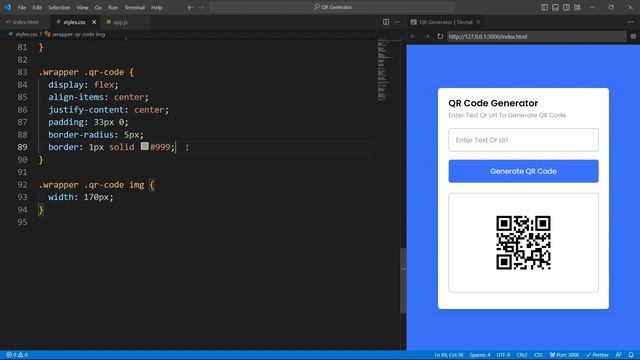Open preview panel more actions menu

631,22
